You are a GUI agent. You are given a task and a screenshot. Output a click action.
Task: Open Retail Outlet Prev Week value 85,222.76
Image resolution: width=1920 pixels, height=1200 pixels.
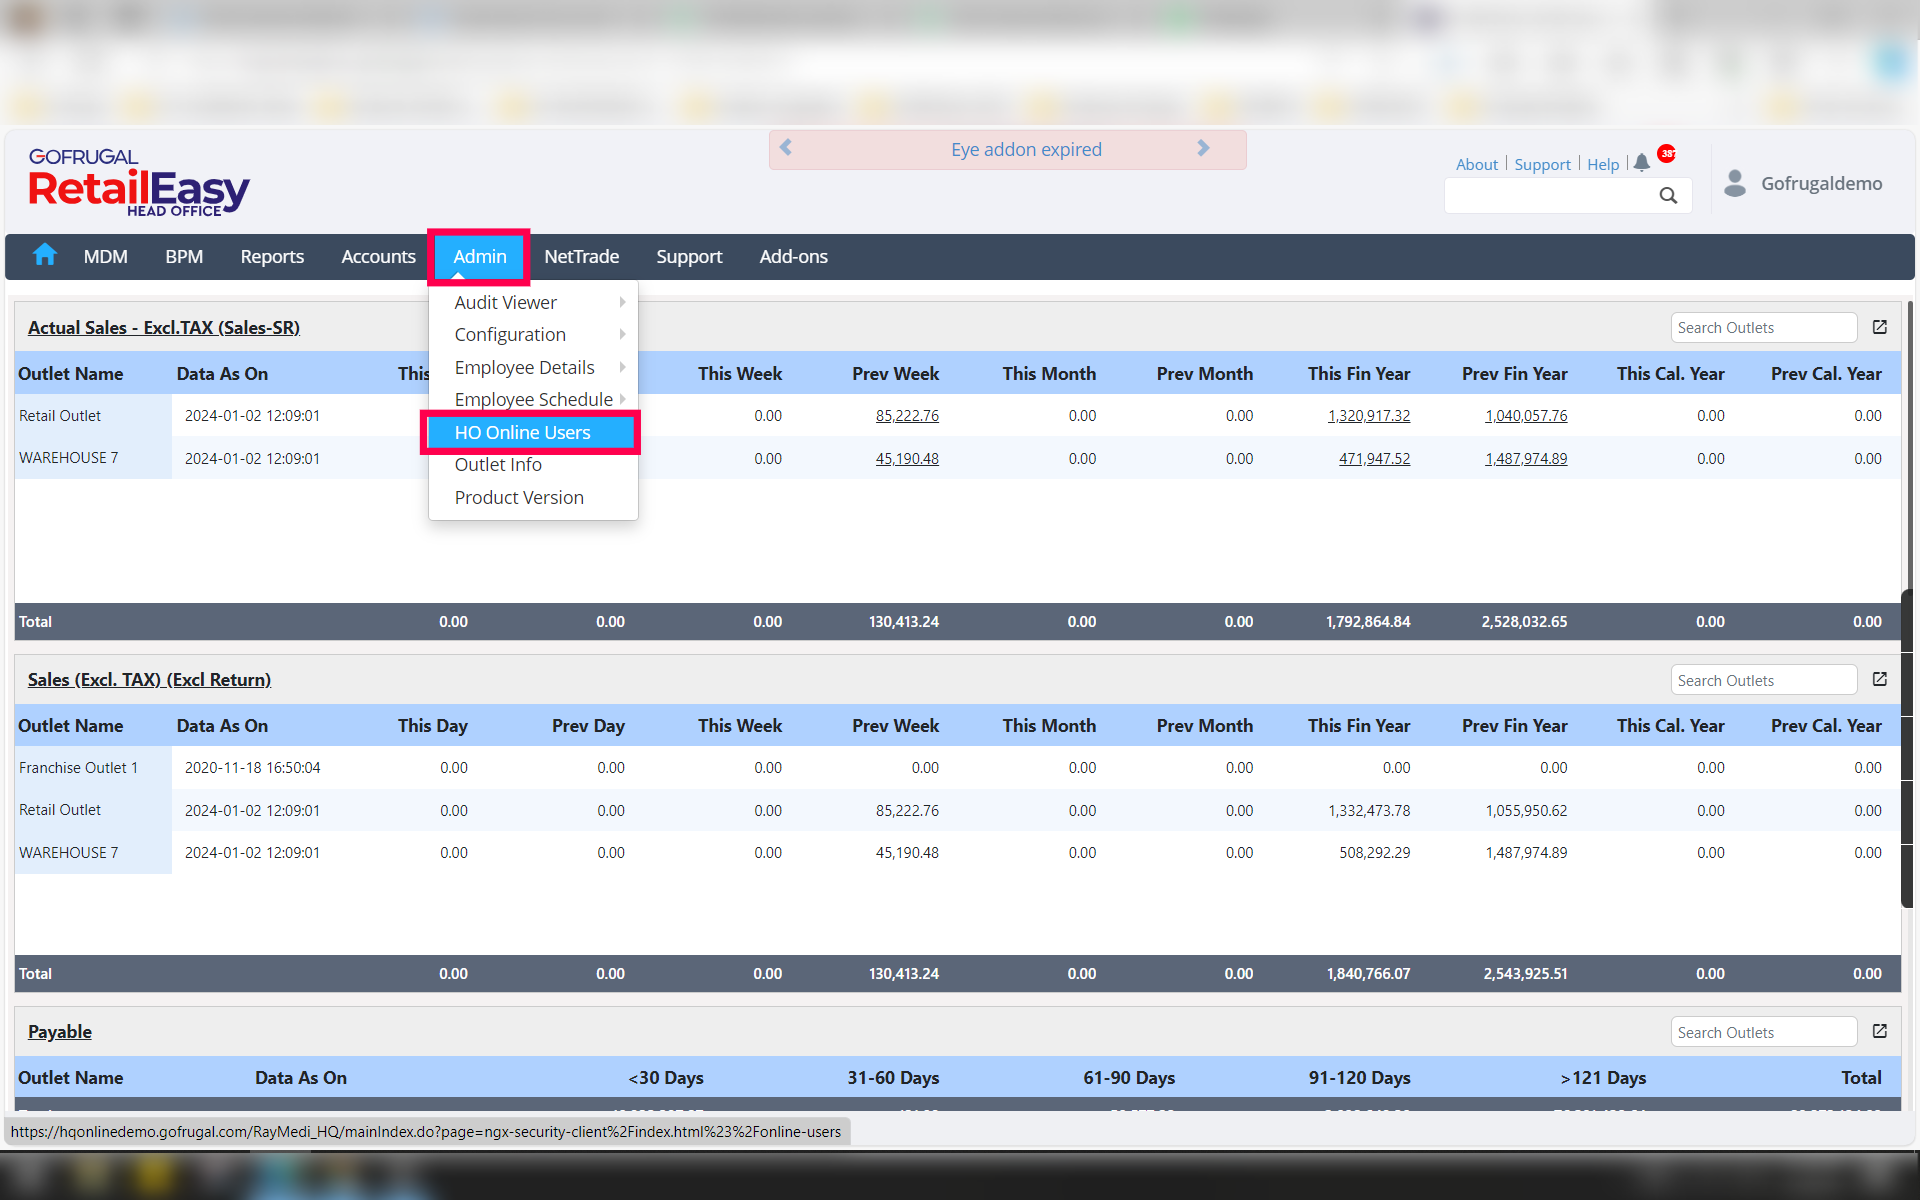pos(907,415)
